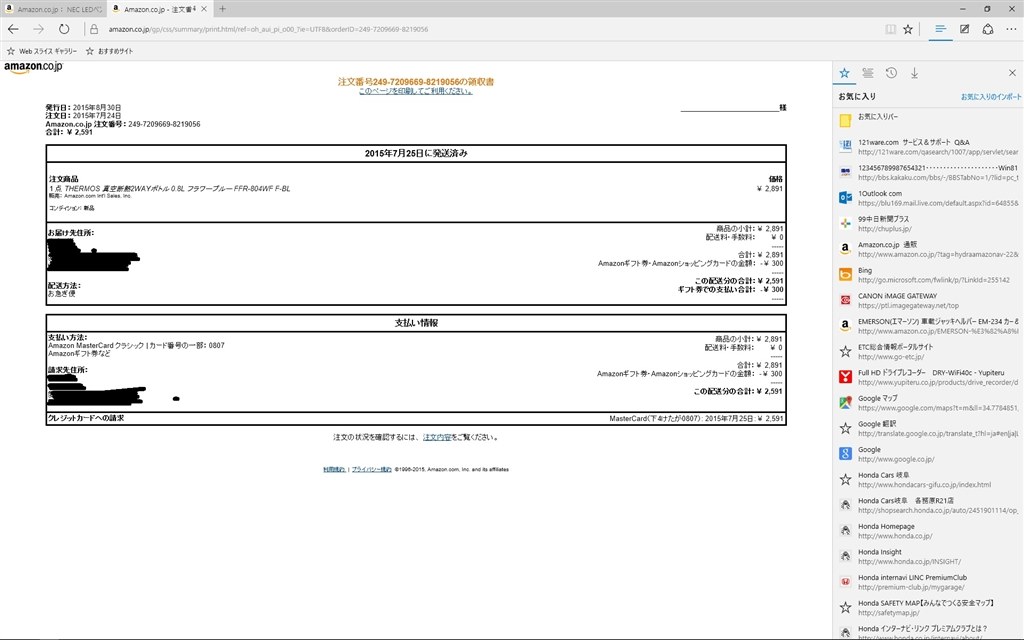Click the amazon.co.jp logo
Image resolution: width=1024 pixels, height=640 pixels.
pyautogui.click(x=33, y=67)
